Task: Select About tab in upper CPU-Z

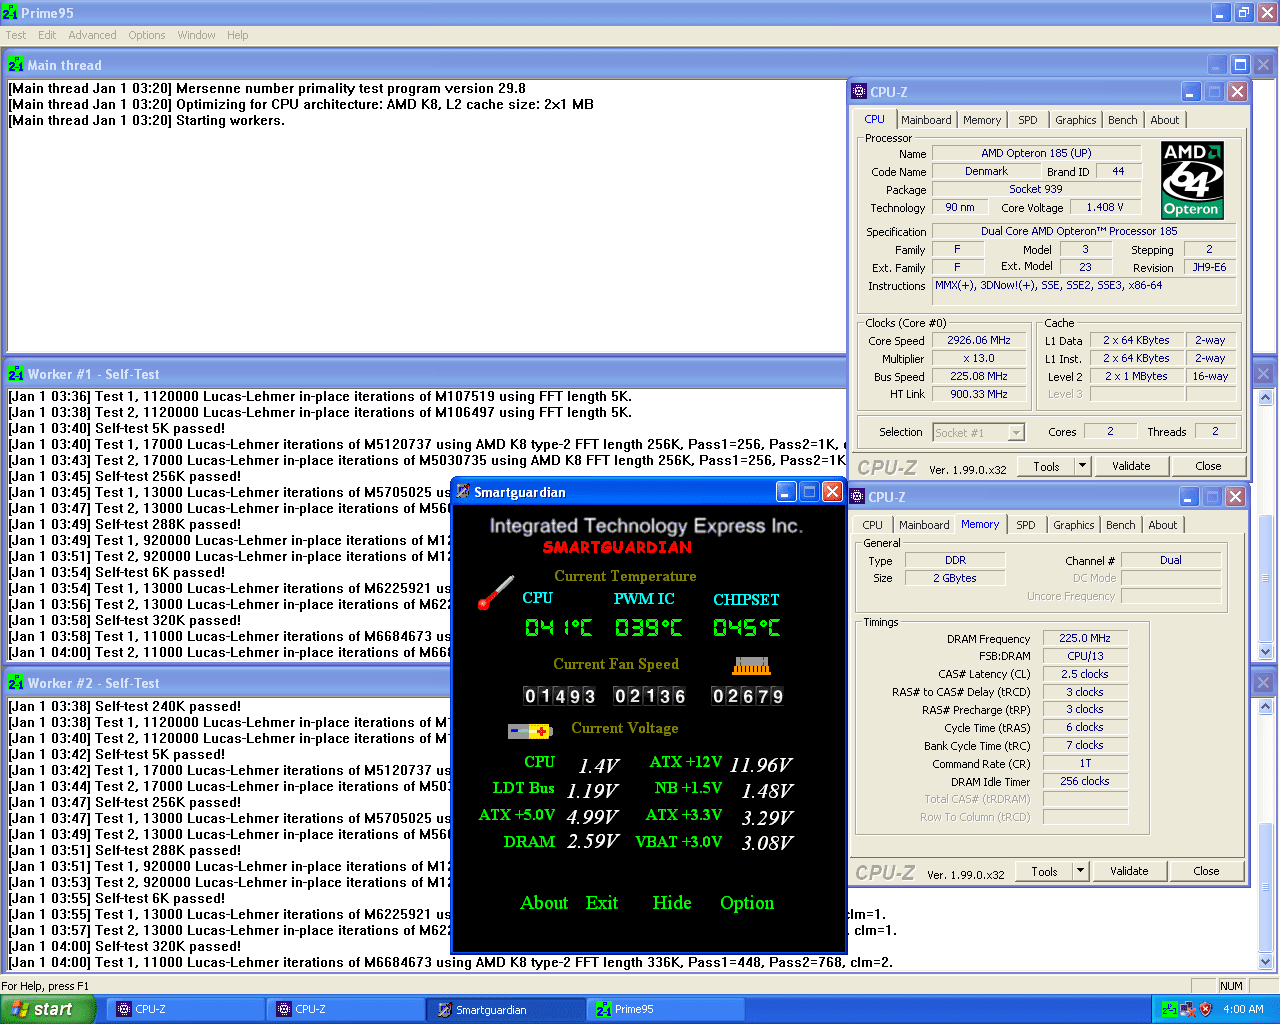Action: click(1164, 120)
